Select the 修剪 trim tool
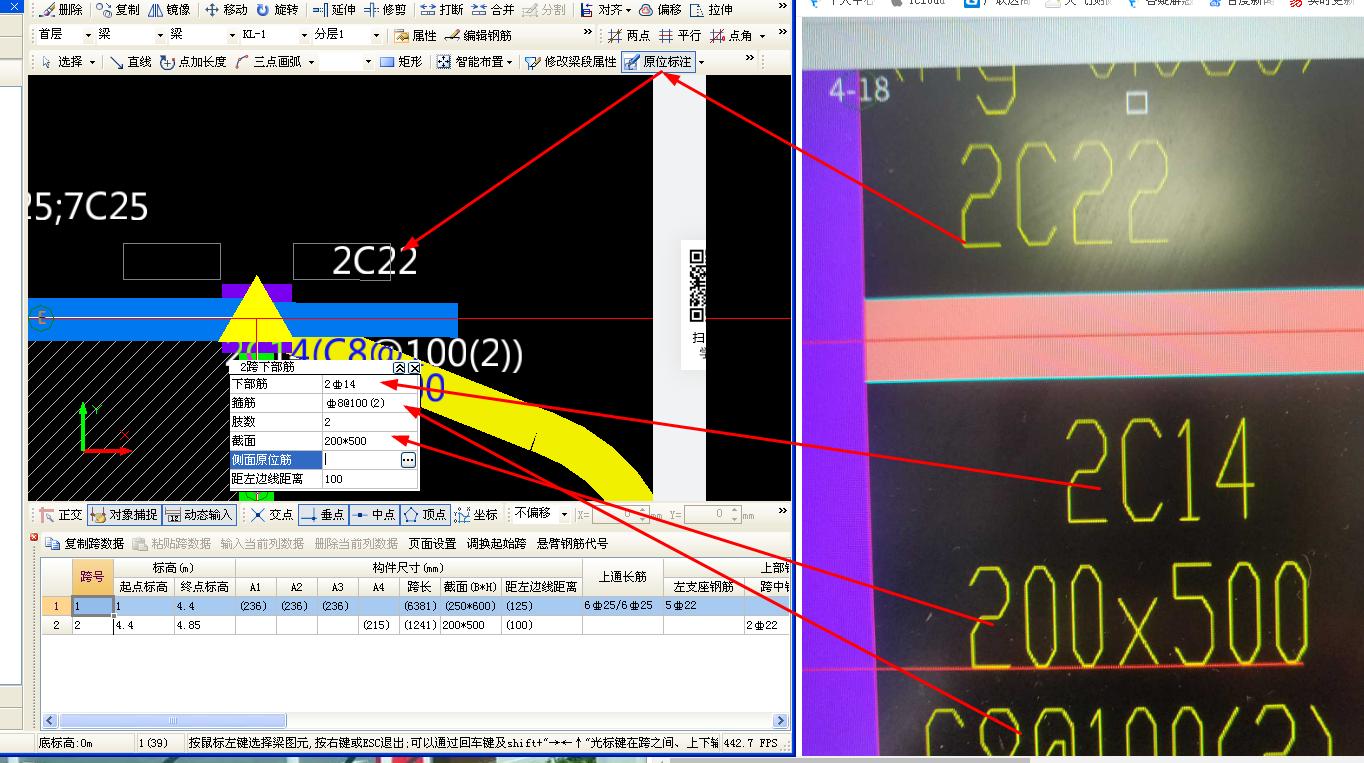 pyautogui.click(x=385, y=10)
